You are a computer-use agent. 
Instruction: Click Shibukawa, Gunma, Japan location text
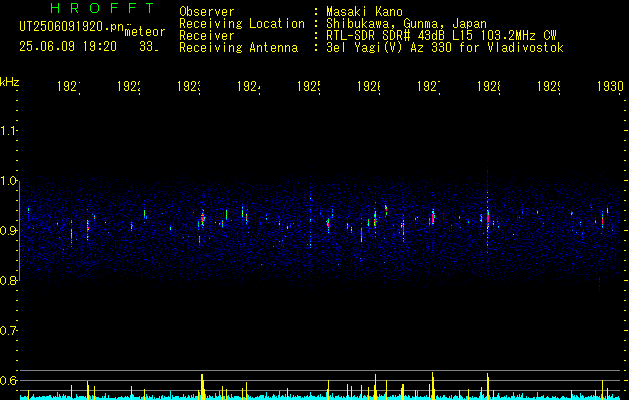pyautogui.click(x=407, y=24)
